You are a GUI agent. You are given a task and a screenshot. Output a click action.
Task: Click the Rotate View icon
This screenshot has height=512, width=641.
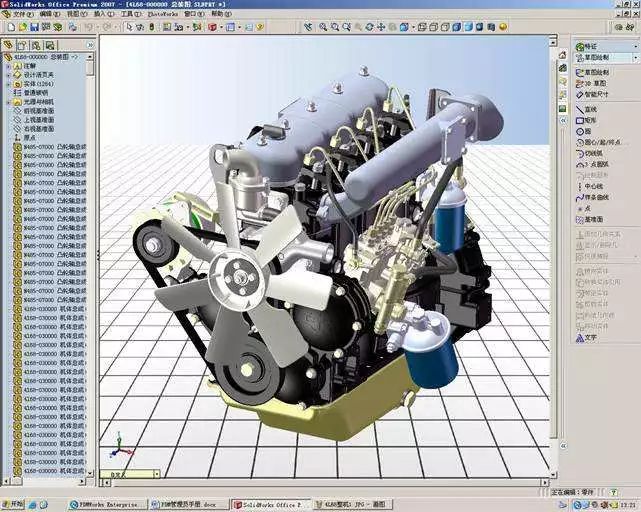coord(370,27)
